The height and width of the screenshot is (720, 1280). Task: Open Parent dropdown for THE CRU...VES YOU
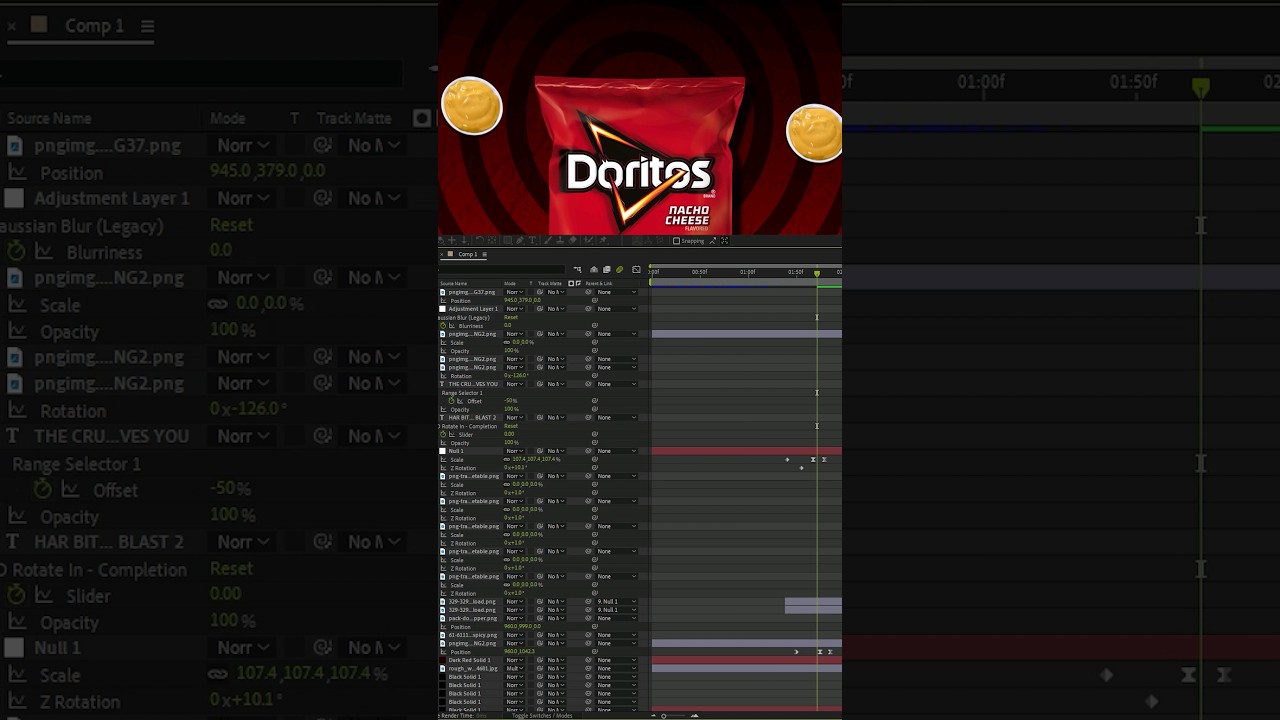pyautogui.click(x=616, y=384)
